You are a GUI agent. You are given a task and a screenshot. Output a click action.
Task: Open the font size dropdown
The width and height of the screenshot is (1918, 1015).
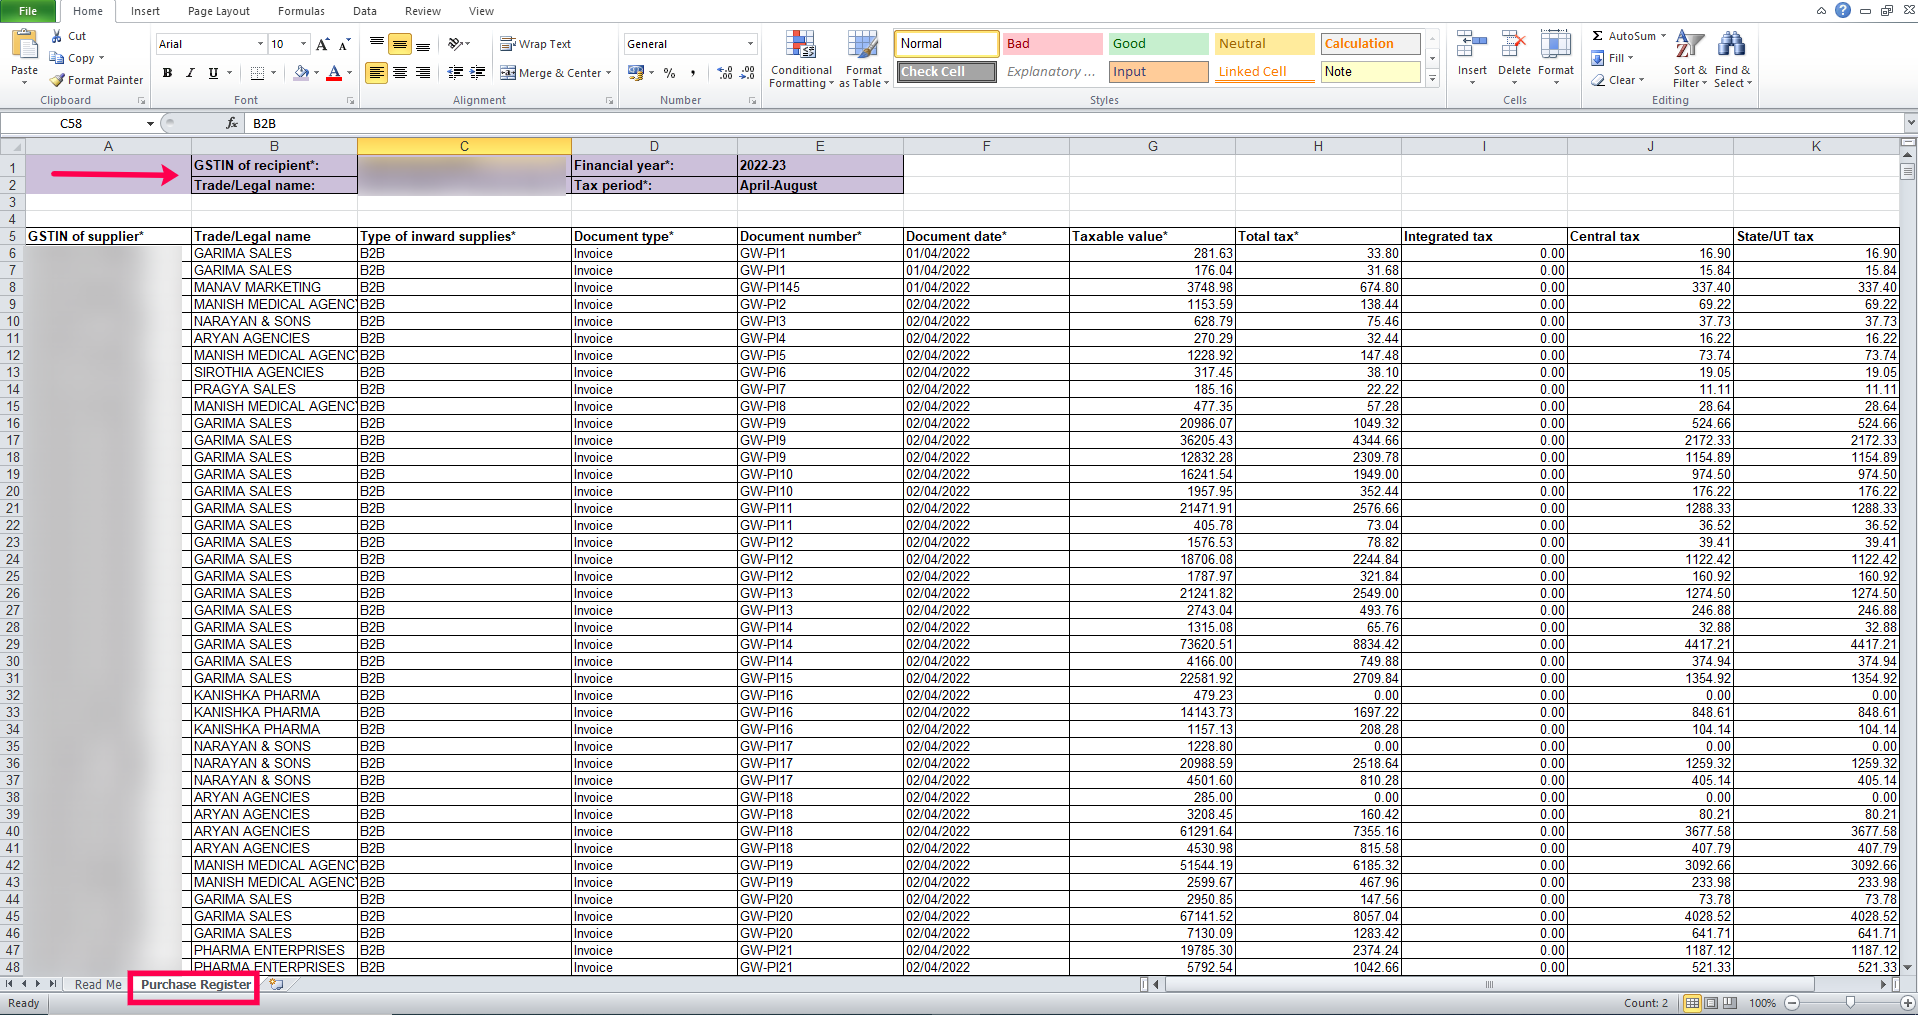pyautogui.click(x=303, y=44)
